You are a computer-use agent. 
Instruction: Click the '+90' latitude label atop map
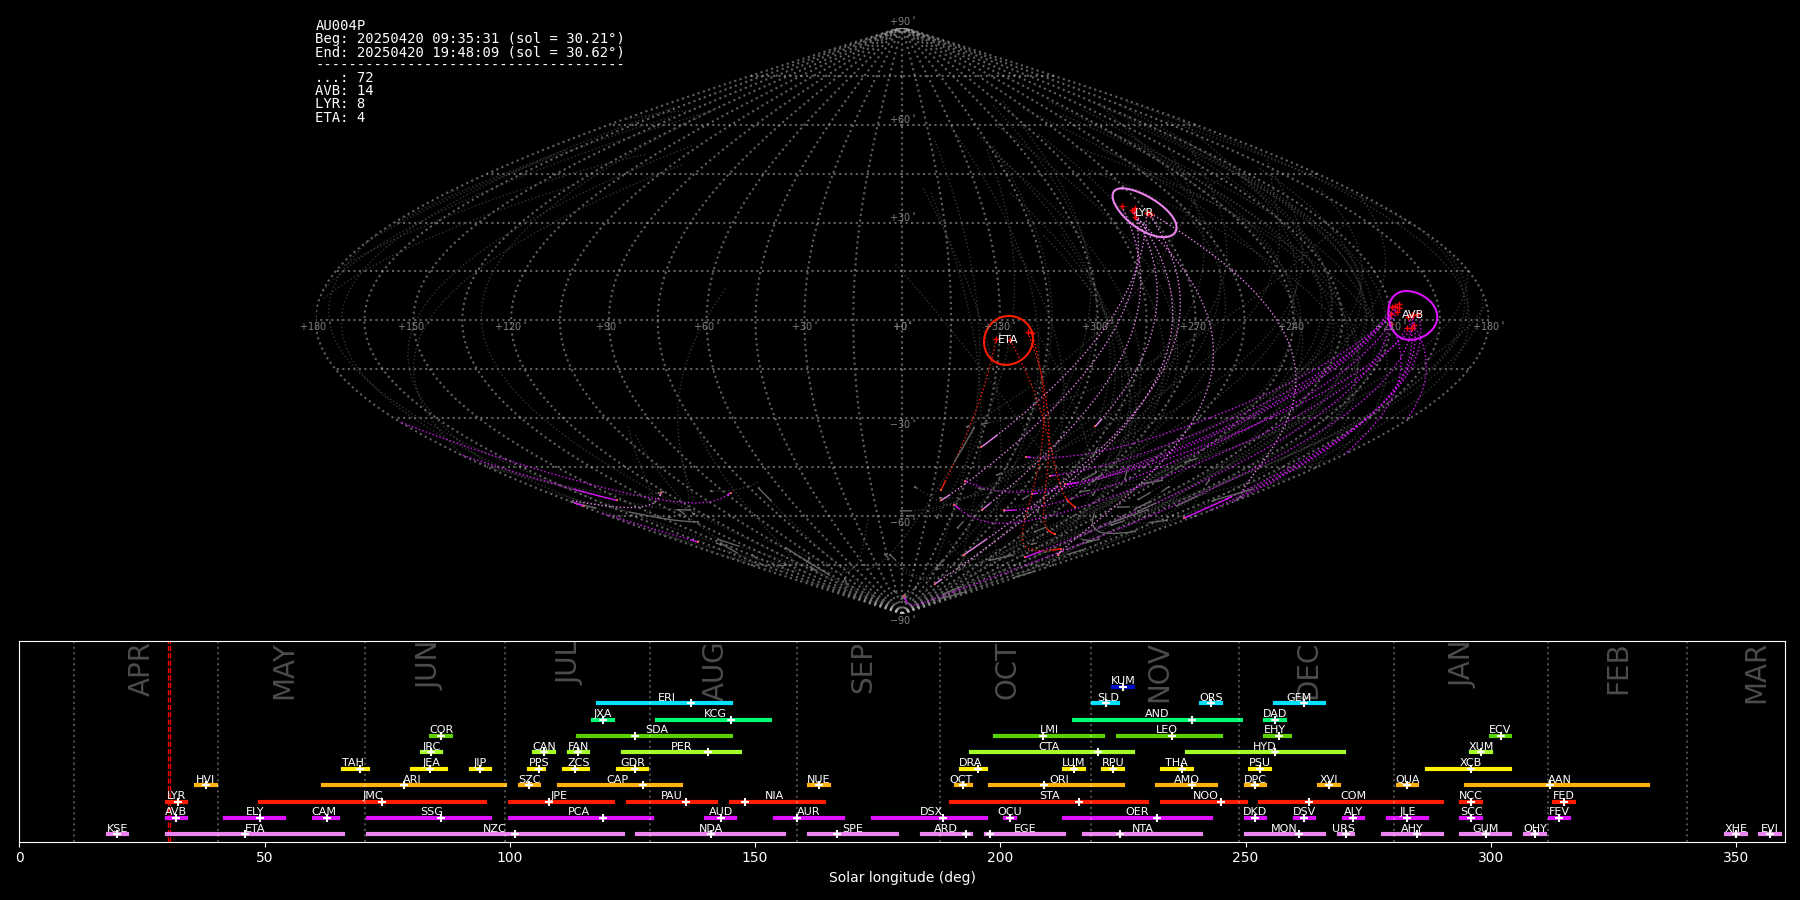901,21
